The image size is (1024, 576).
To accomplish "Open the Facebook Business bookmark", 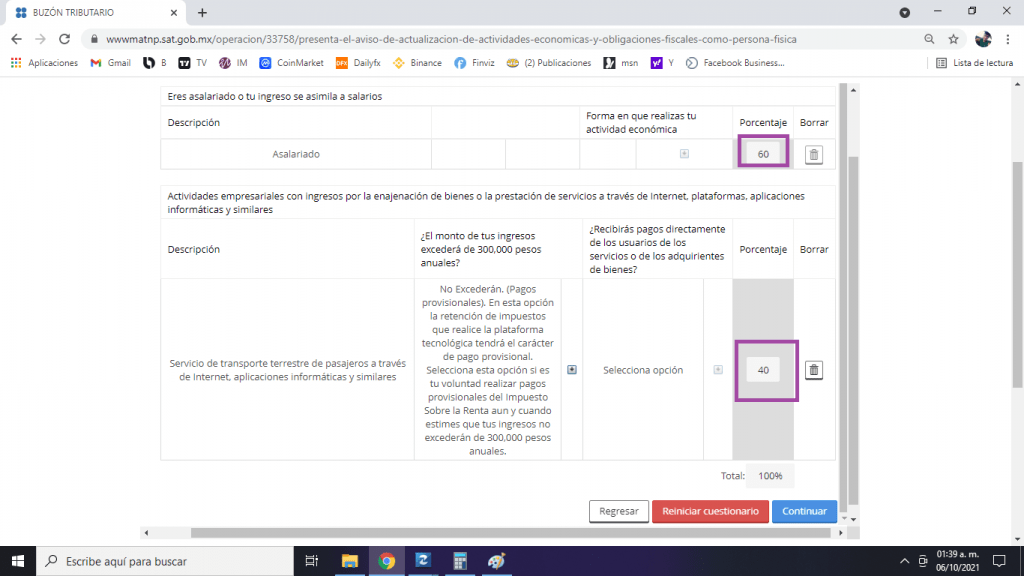I will (735, 63).
